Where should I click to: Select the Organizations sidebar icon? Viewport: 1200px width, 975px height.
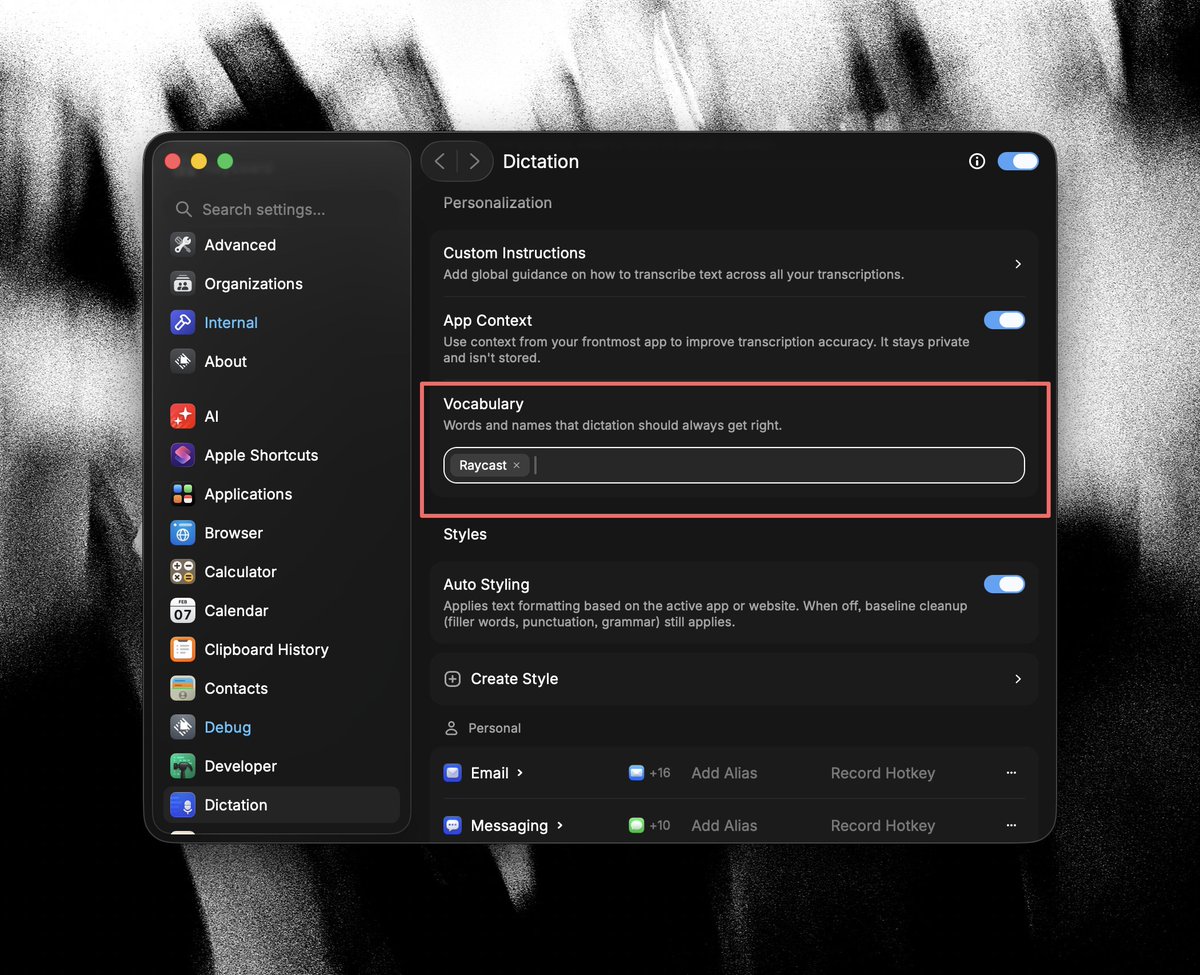click(x=182, y=284)
